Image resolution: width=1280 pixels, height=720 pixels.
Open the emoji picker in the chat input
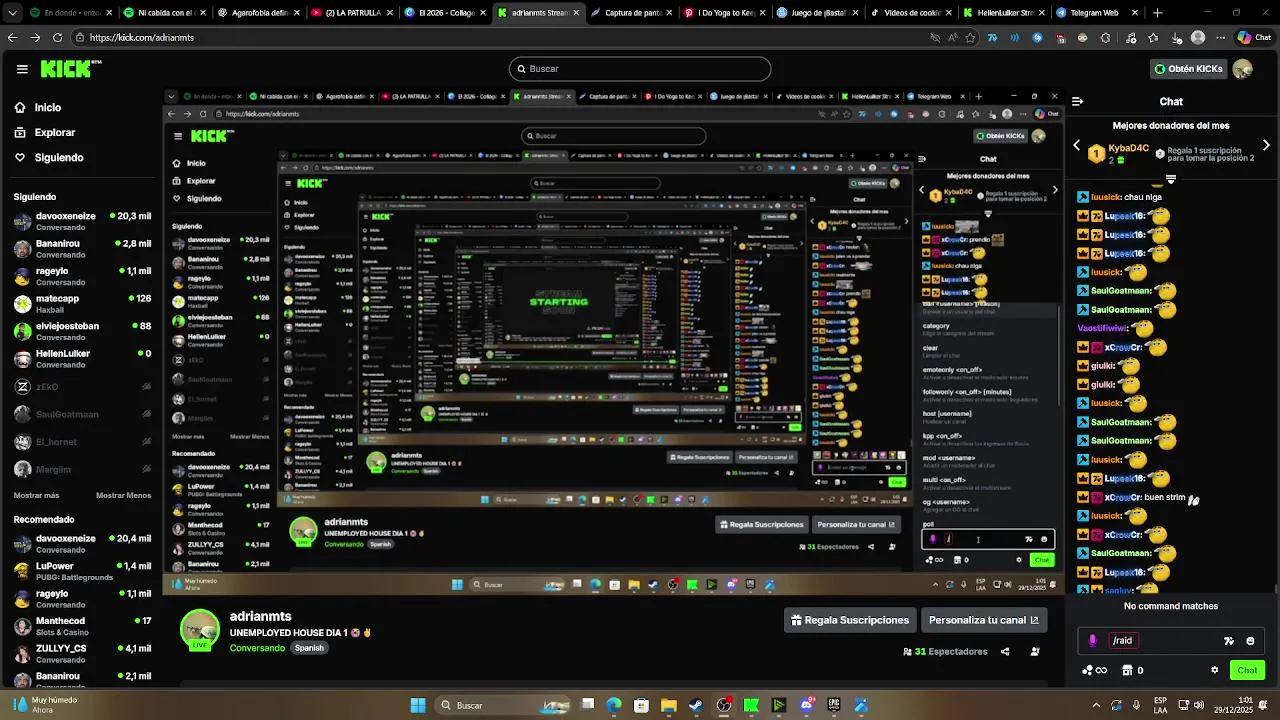(1251, 641)
